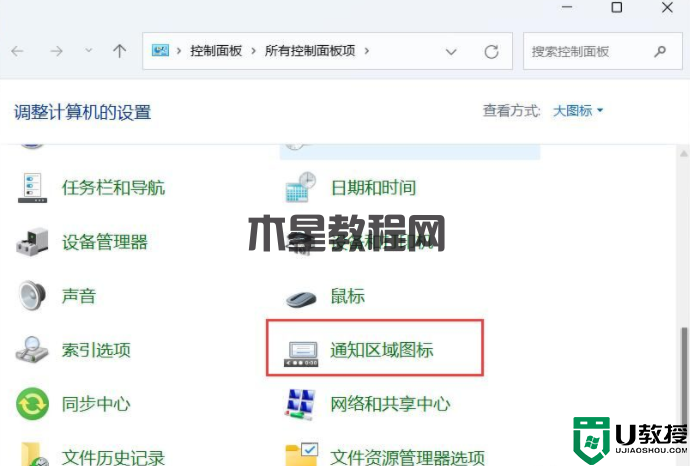Open the address bar history dropdown
The image size is (690, 466).
coord(451,52)
